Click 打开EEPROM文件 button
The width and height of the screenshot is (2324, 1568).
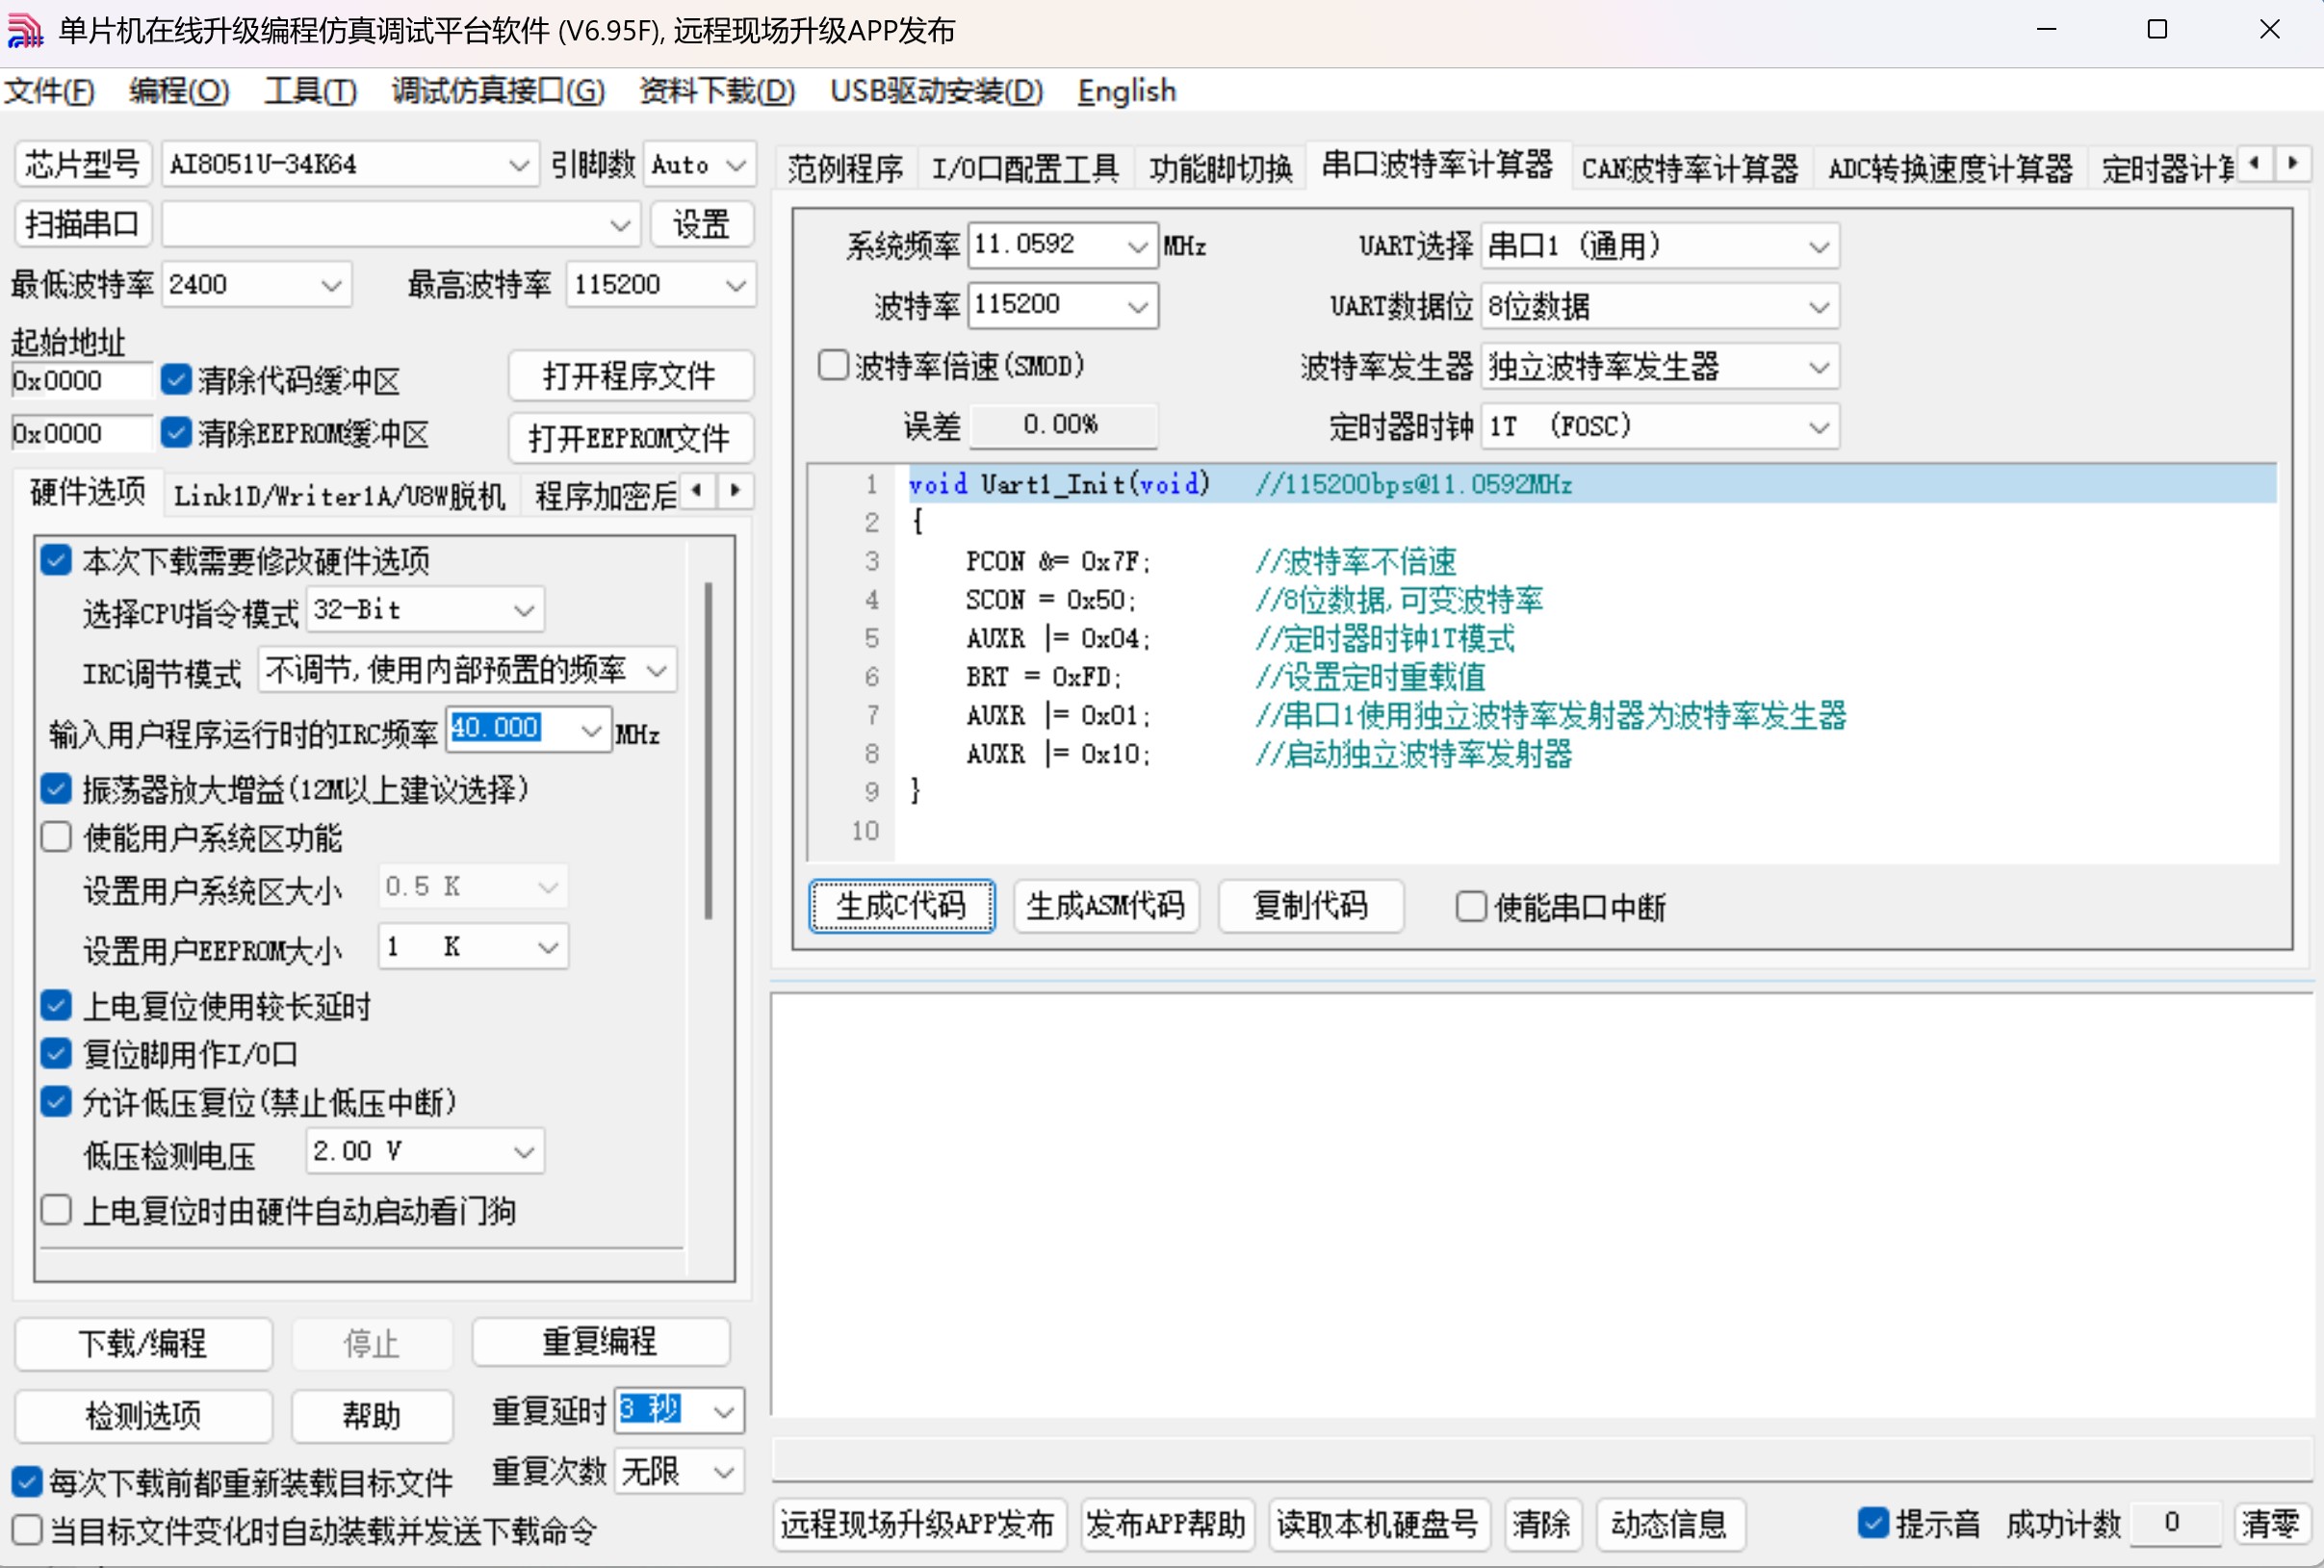pyautogui.click(x=630, y=438)
